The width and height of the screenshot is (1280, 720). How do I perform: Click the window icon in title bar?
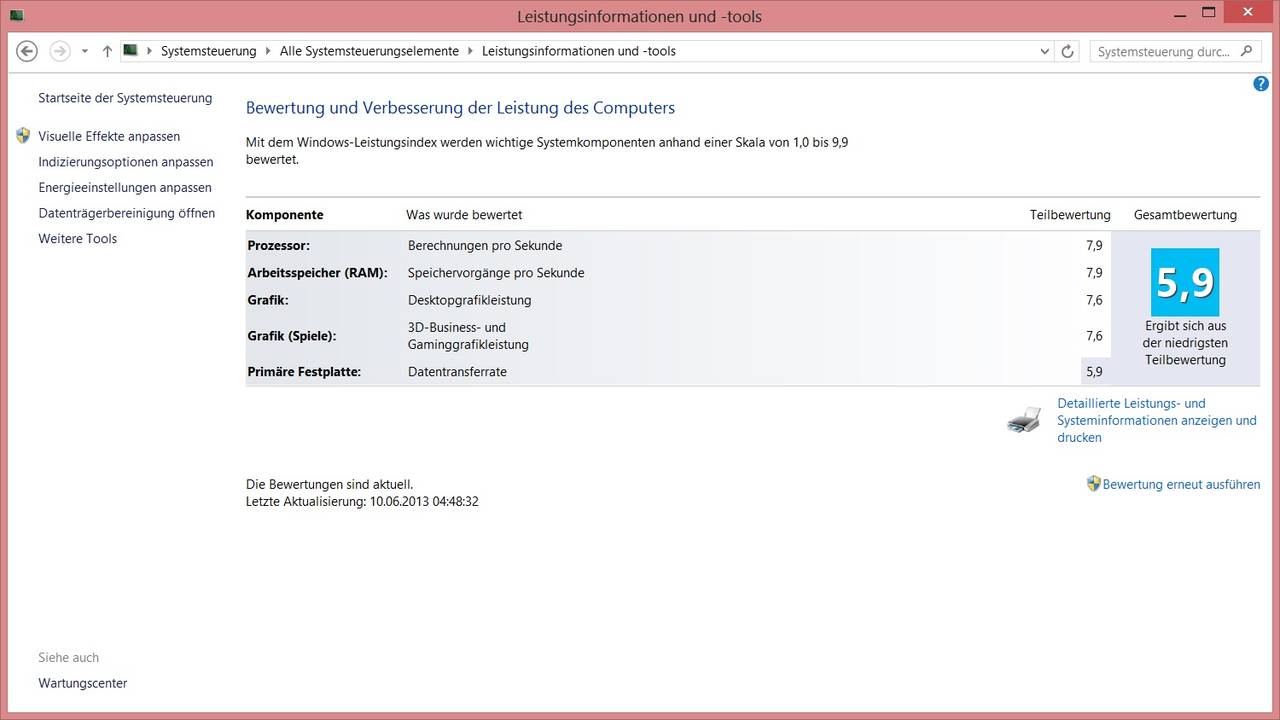pos(17,15)
